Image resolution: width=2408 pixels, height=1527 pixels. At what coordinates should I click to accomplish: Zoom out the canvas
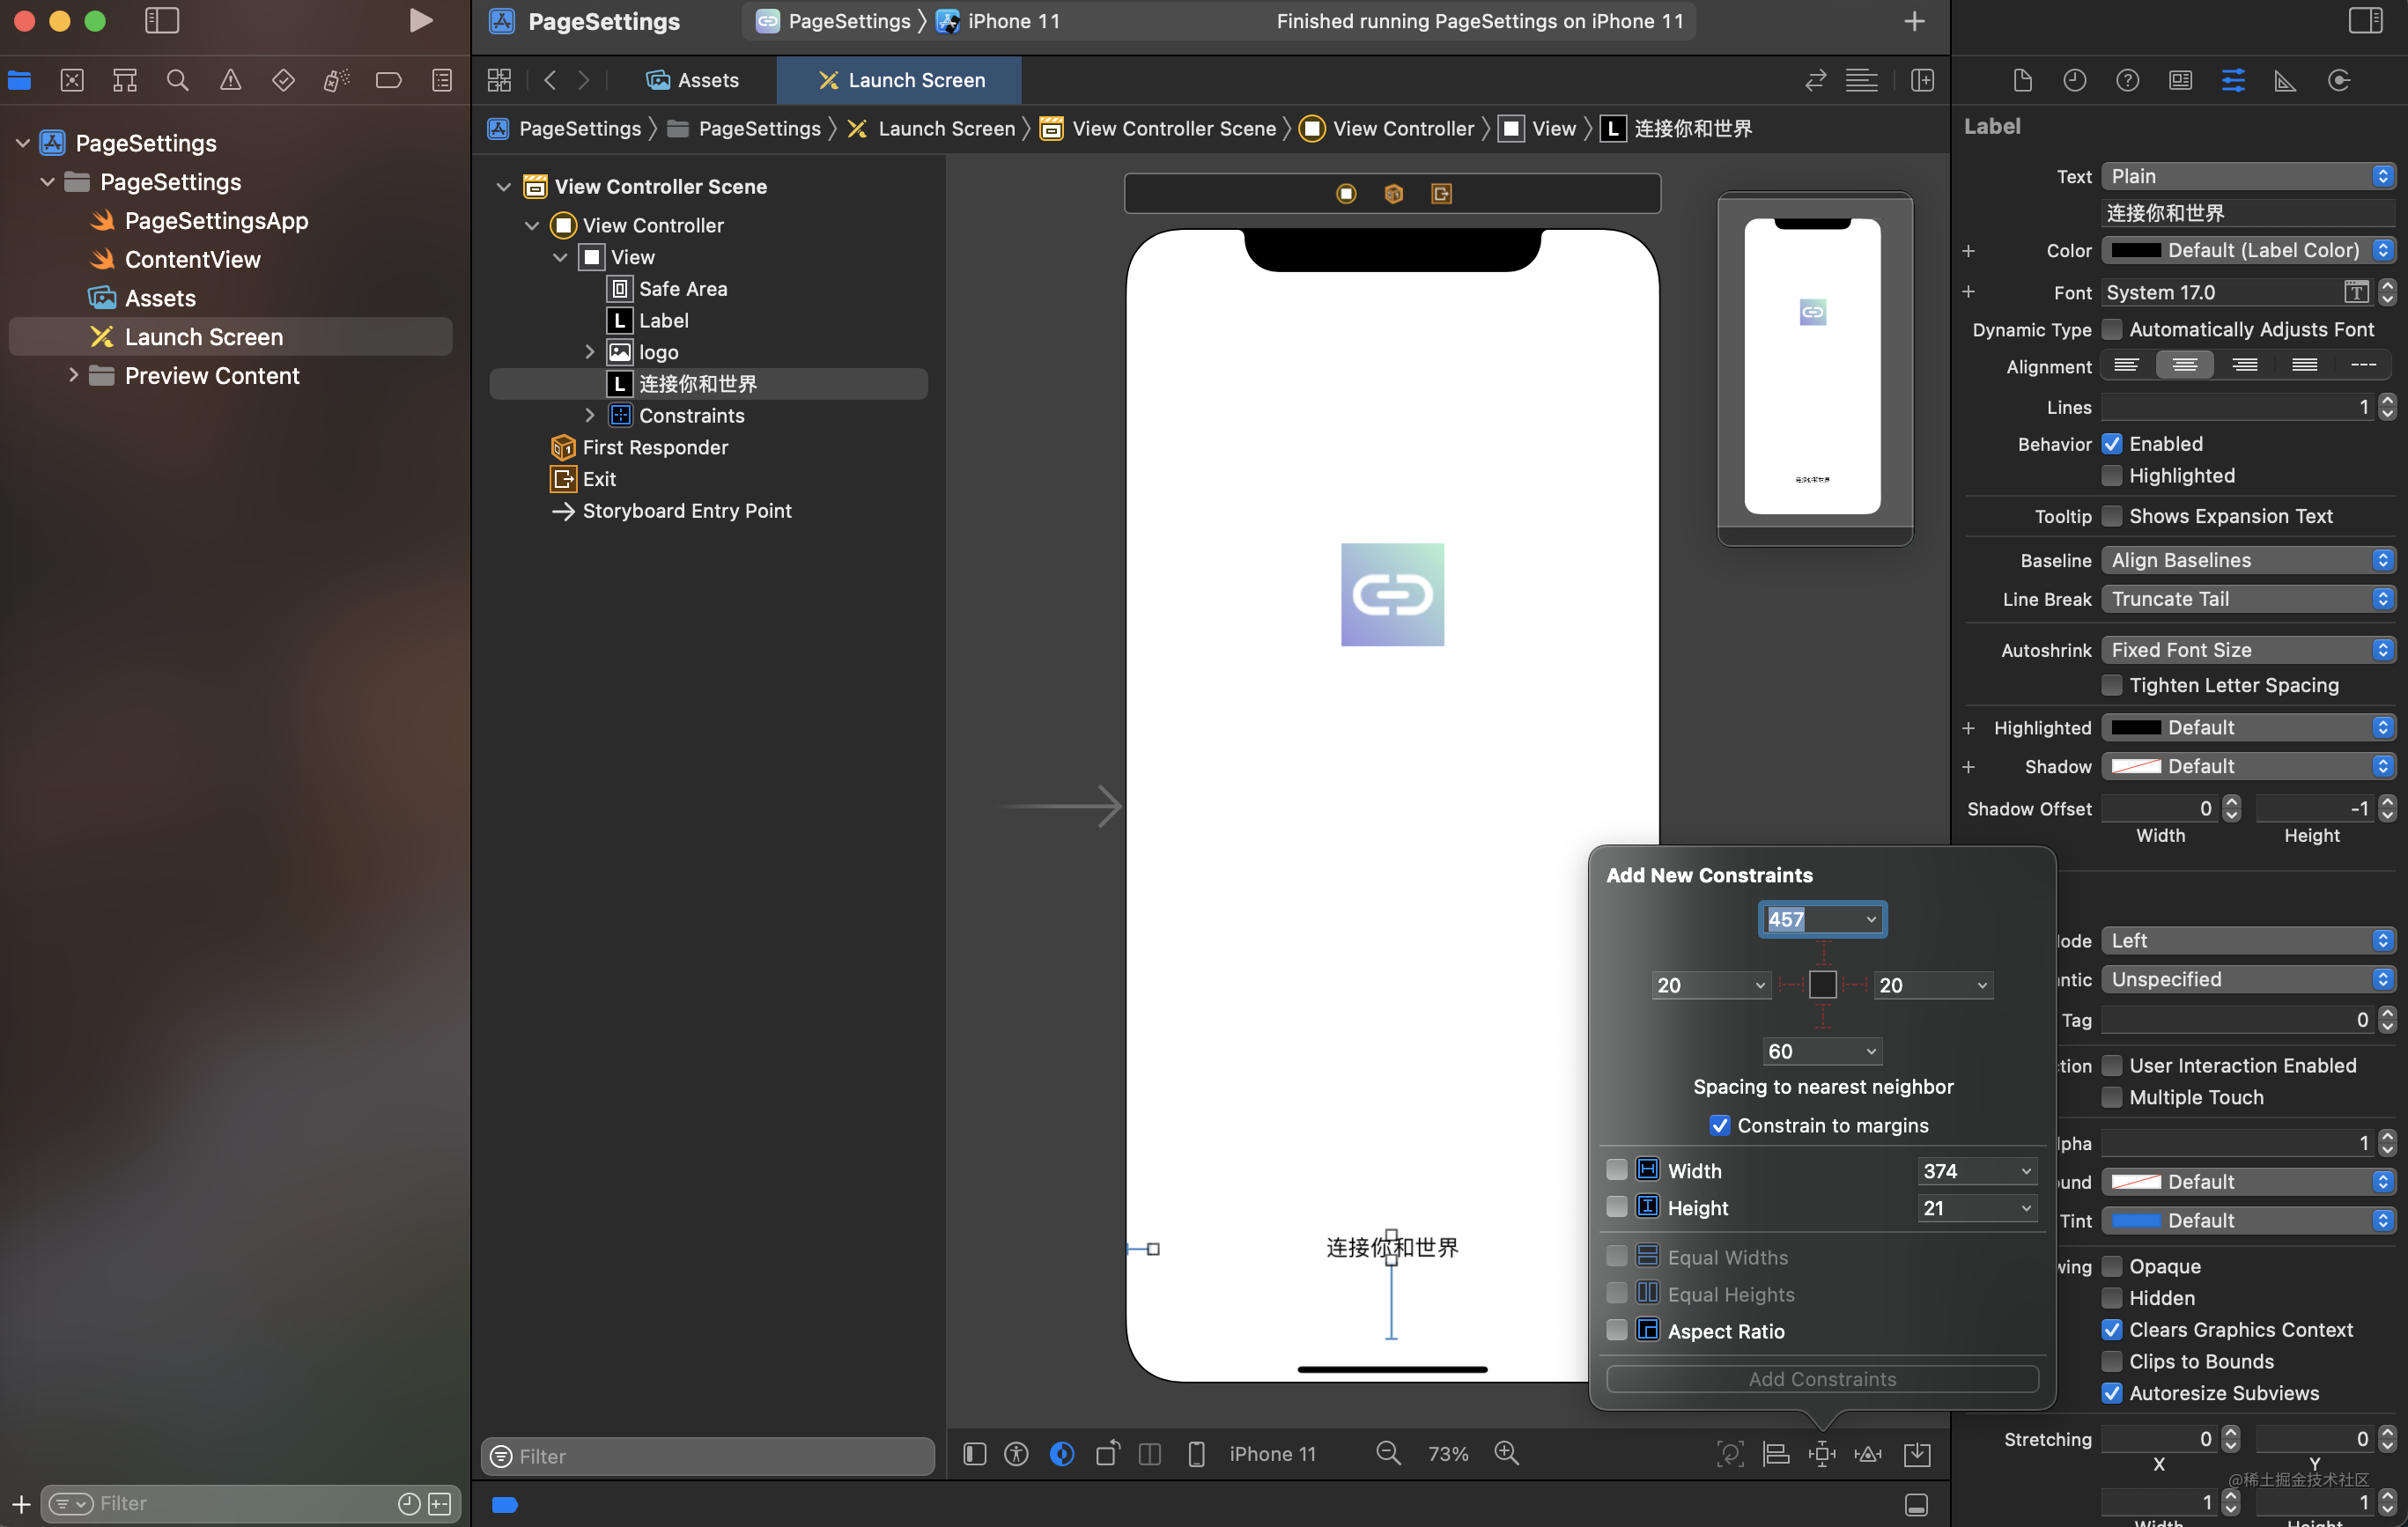pos(1388,1453)
